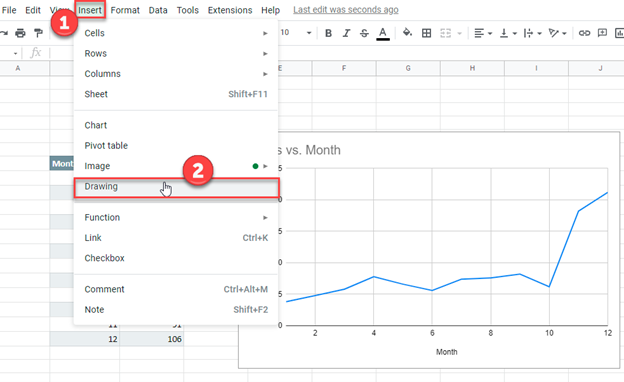This screenshot has height=382, width=624.
Task: Expand the Columns submenu
Action: point(176,74)
